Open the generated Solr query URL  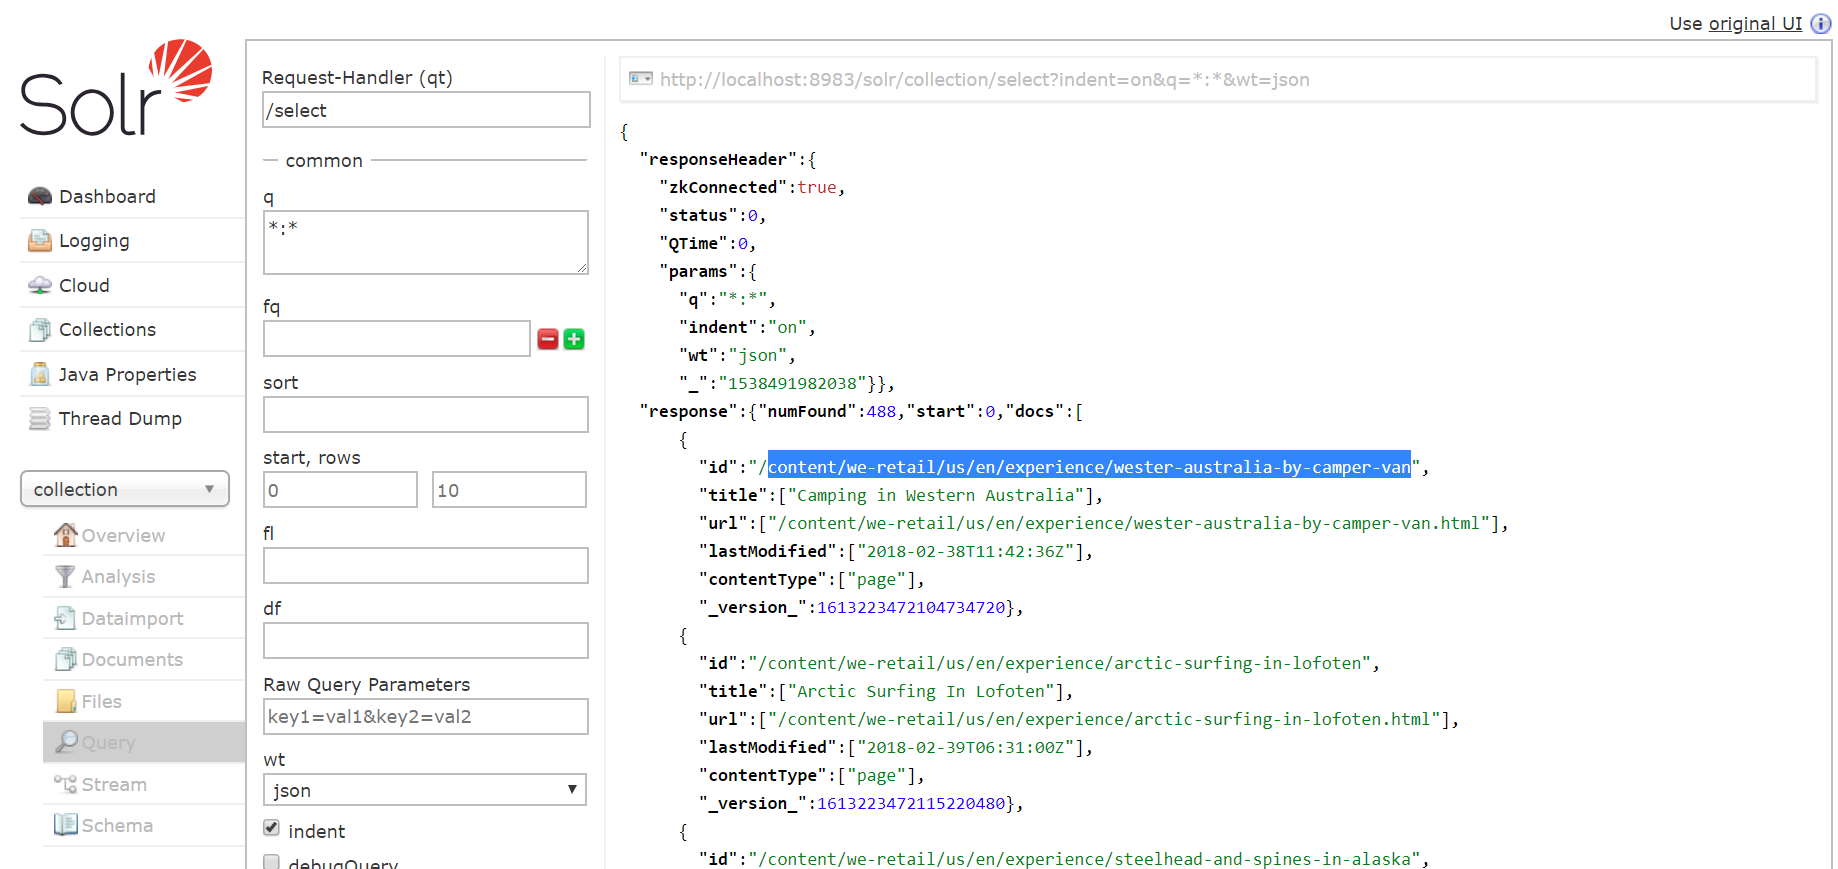[x=984, y=80]
